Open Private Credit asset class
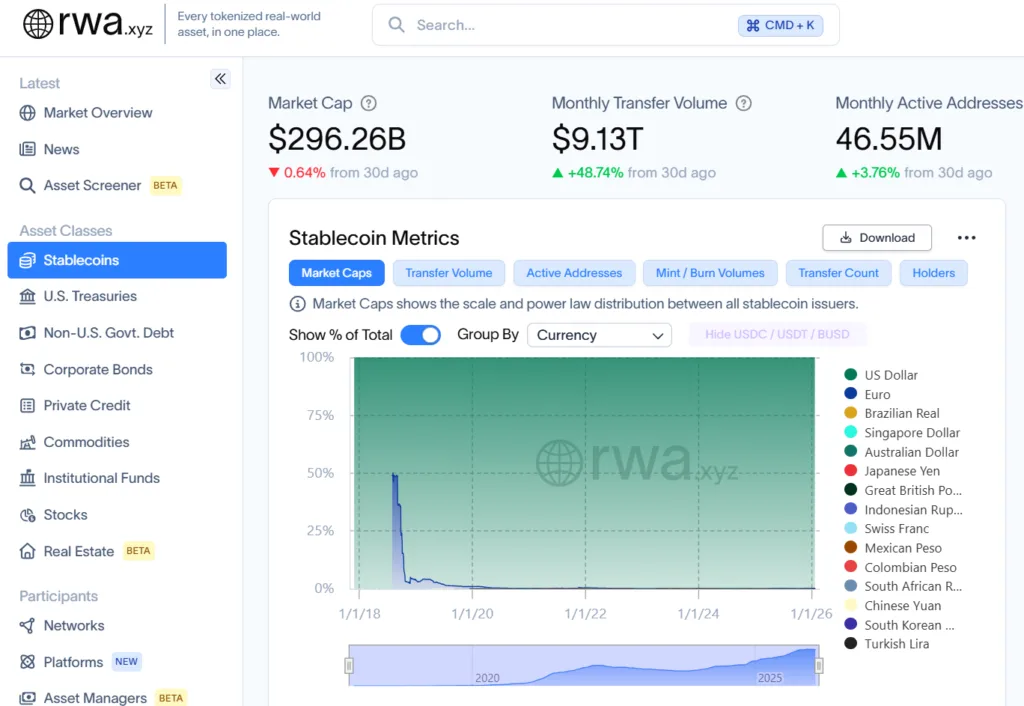 click(87, 406)
